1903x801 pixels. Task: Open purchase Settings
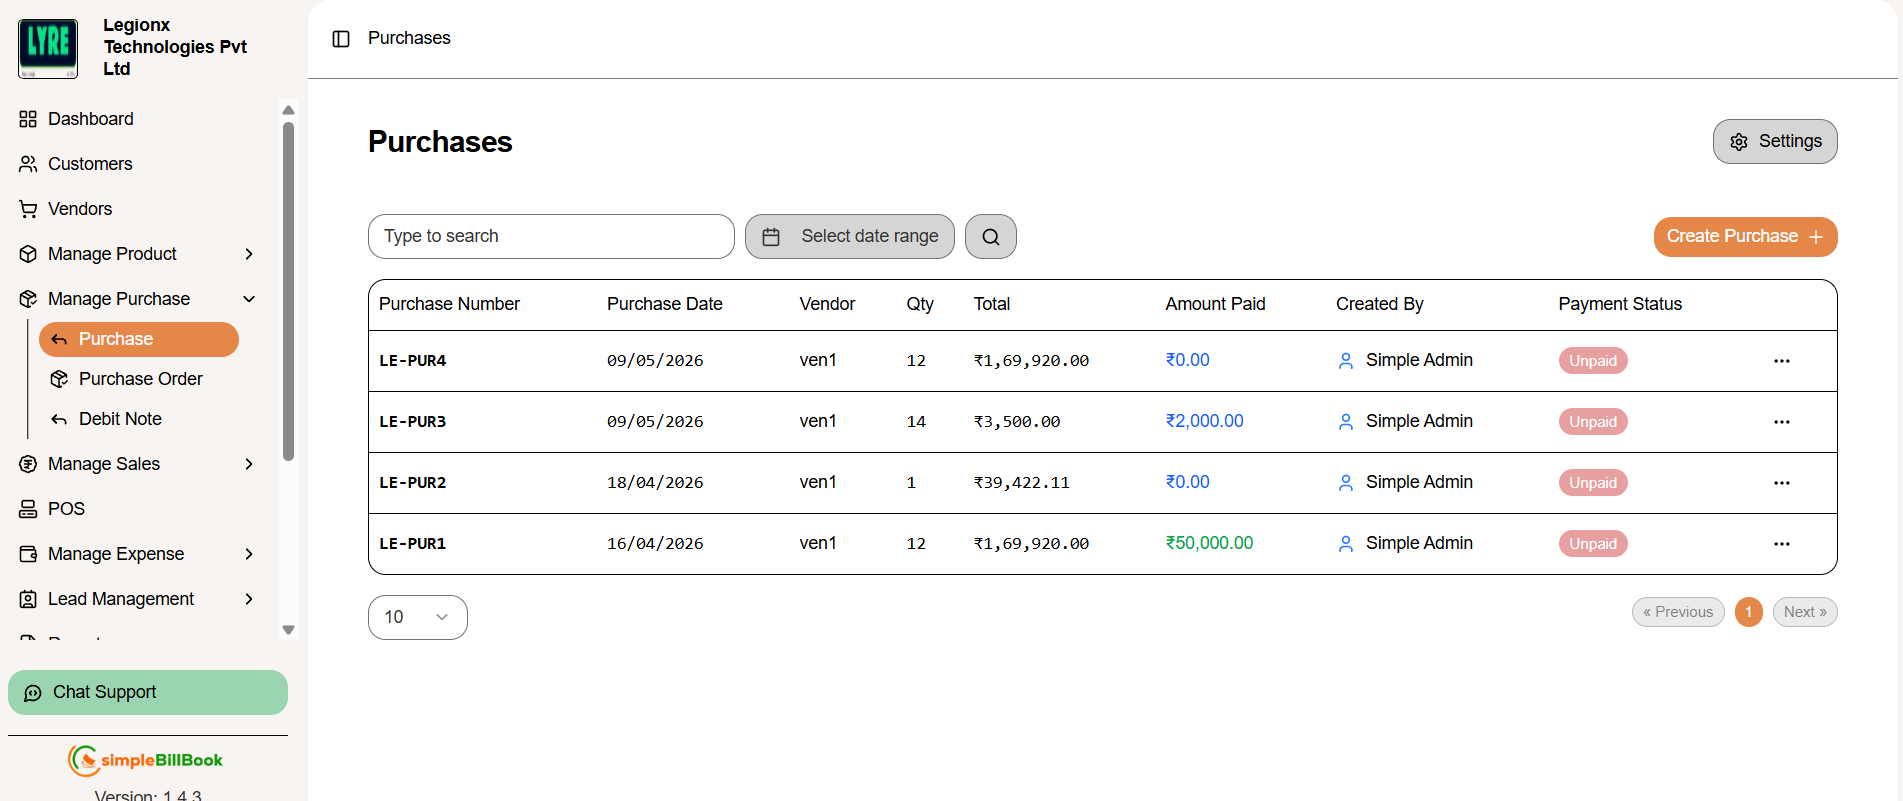click(x=1775, y=141)
